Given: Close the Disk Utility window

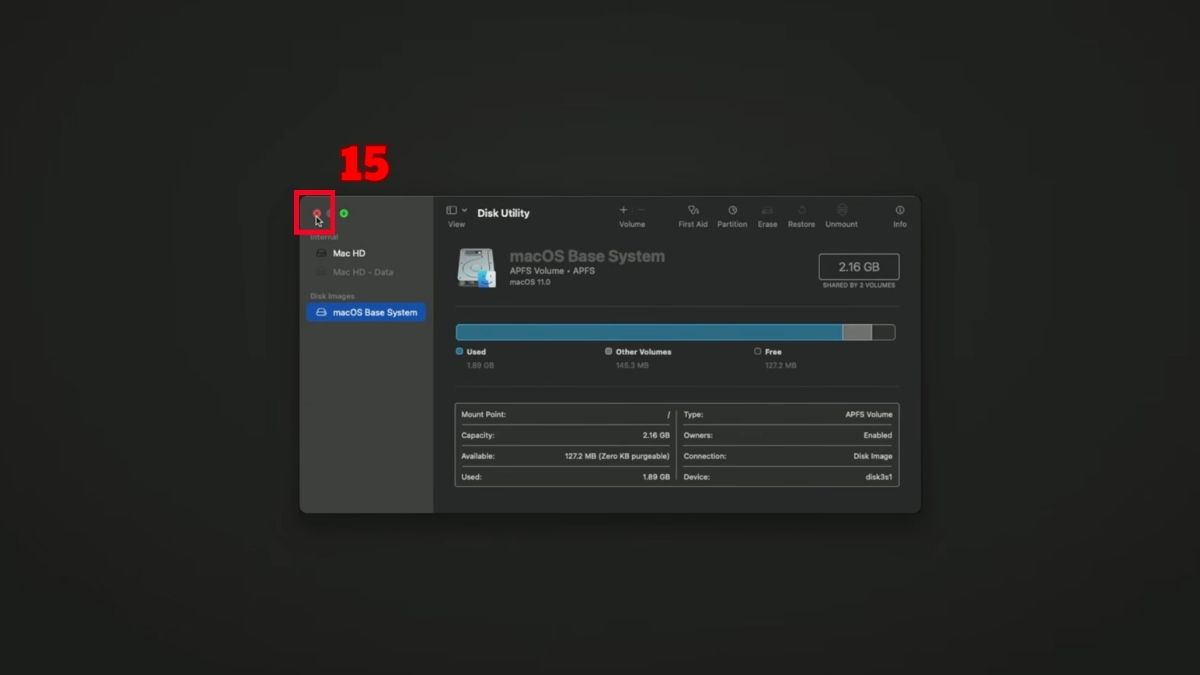Looking at the screenshot, I should point(317,213).
